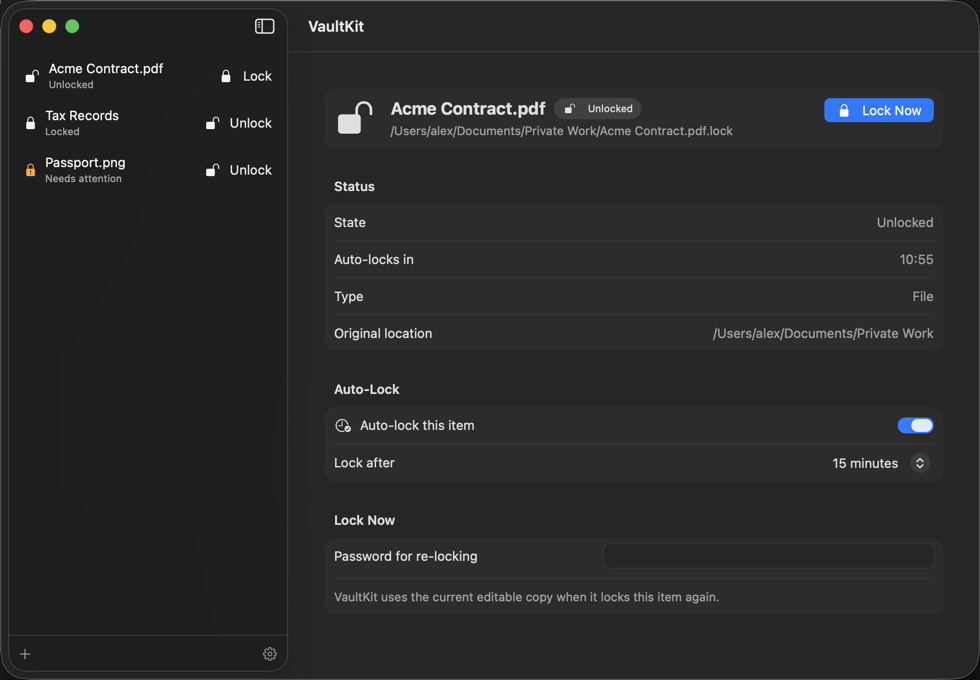Click the Auto-locks in label
980x680 pixels.
click(x=374, y=259)
